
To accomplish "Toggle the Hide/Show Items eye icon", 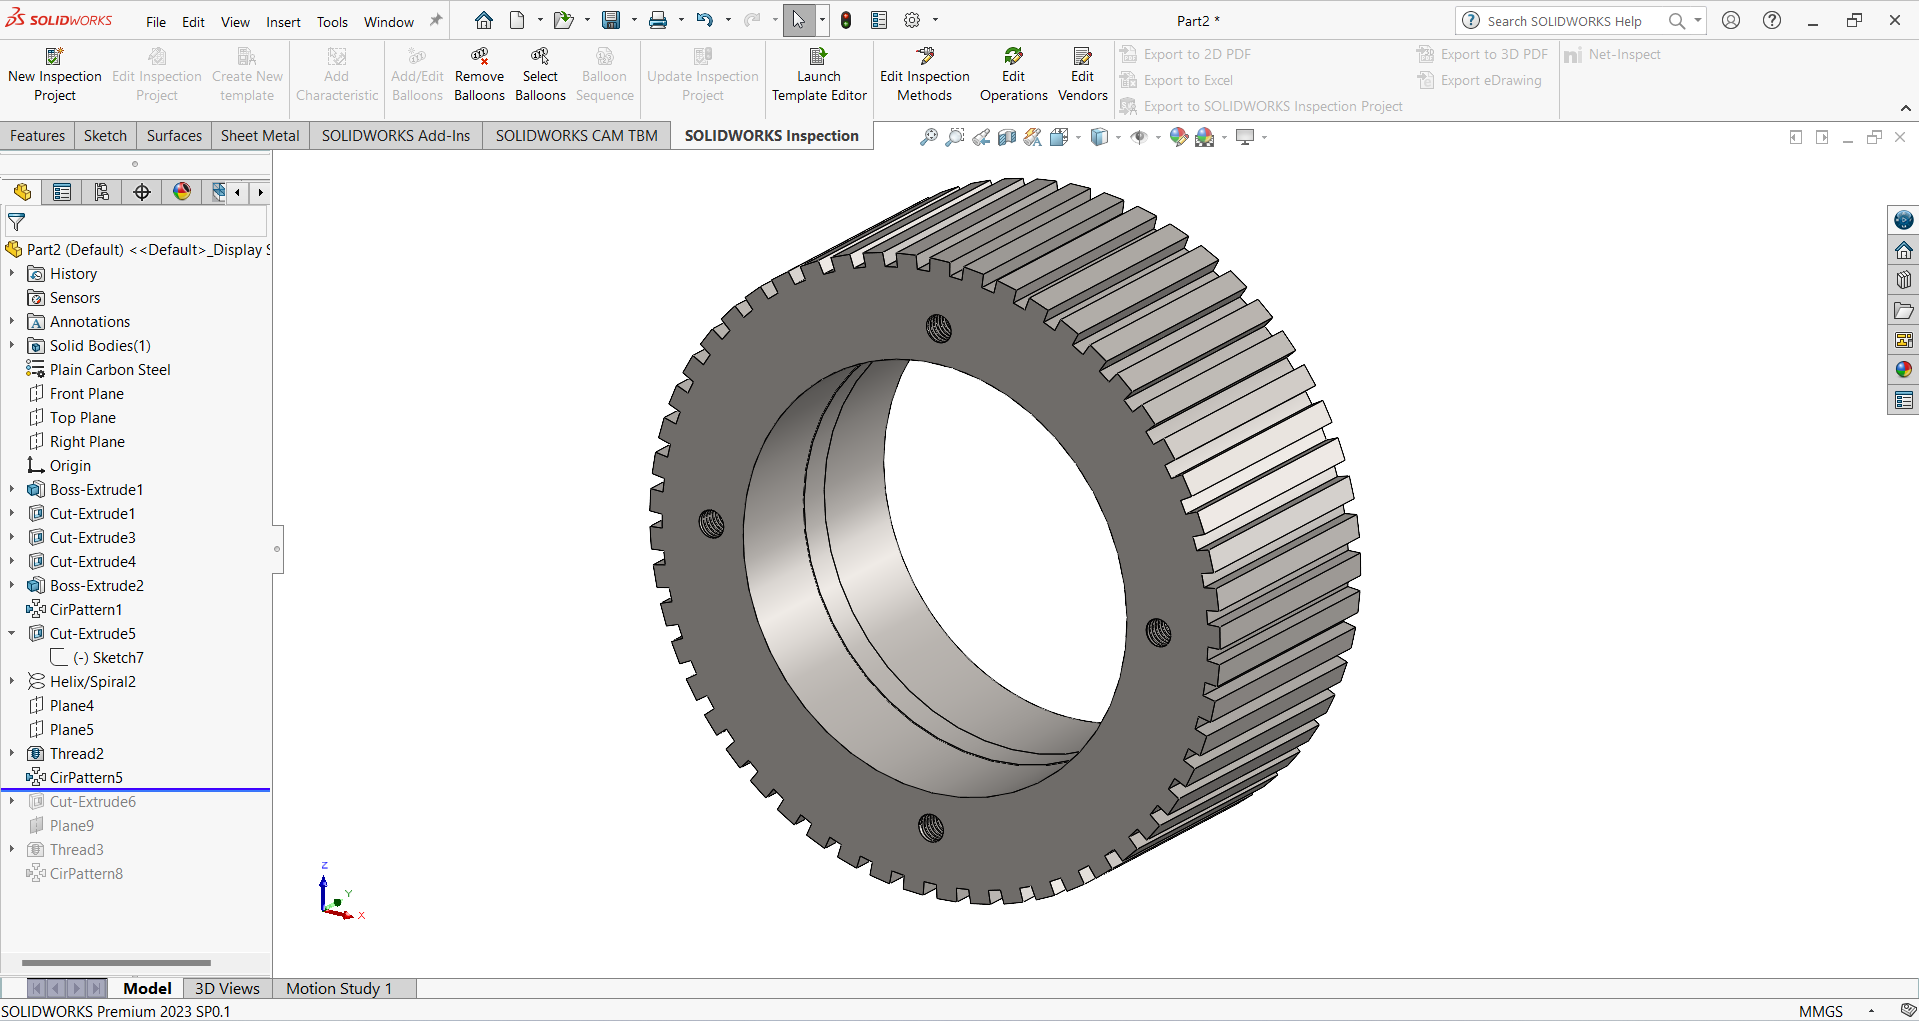I will [x=1138, y=137].
